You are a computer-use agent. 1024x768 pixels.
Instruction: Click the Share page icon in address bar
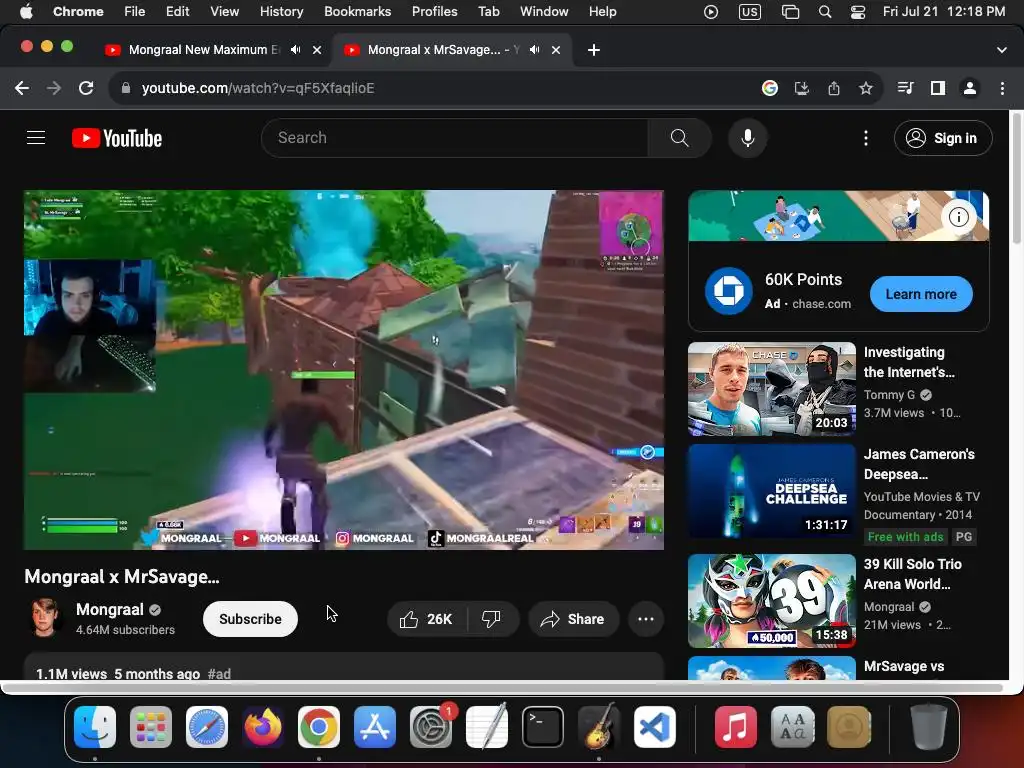[x=834, y=88]
